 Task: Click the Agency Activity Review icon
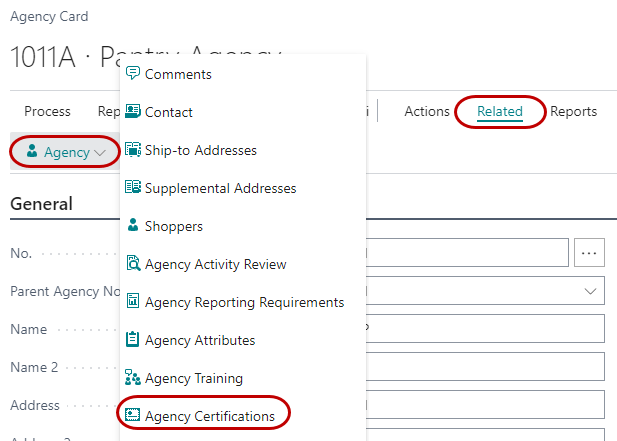click(x=132, y=264)
